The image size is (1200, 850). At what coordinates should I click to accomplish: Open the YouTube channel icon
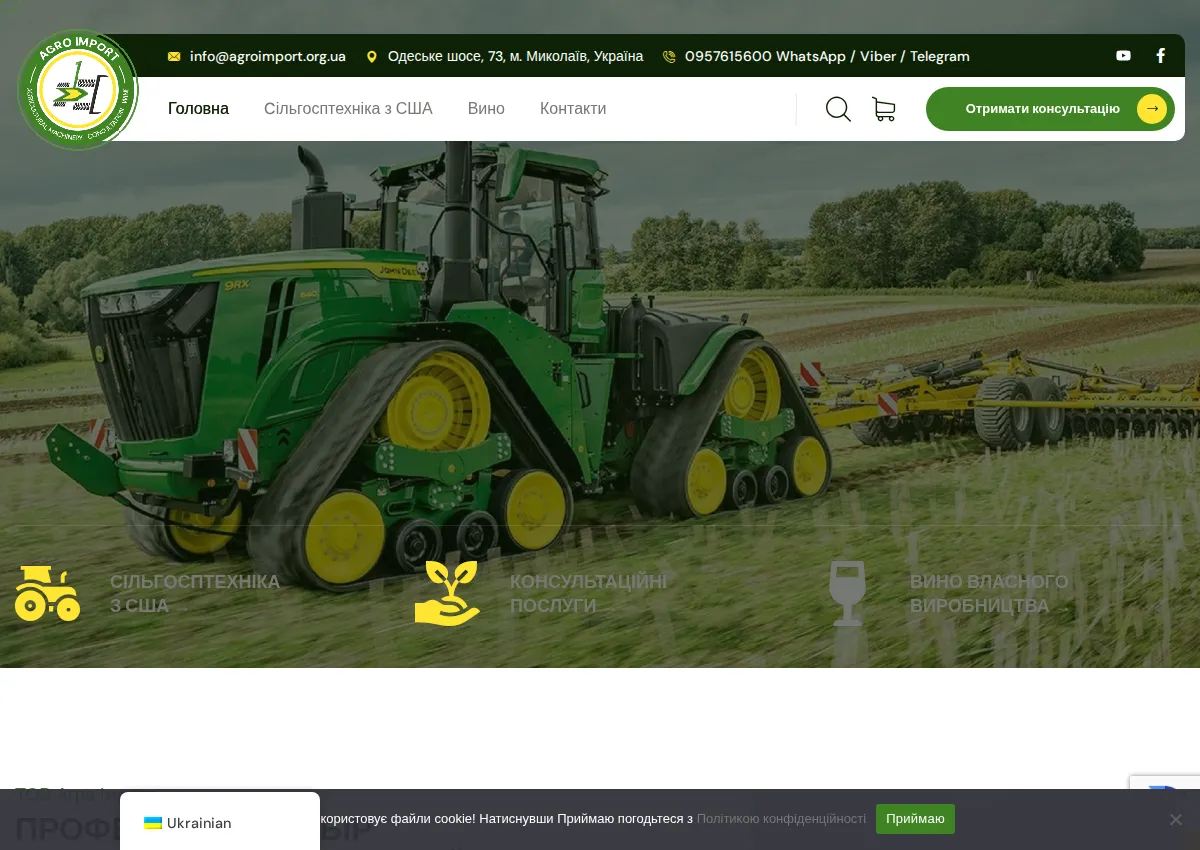[1123, 56]
